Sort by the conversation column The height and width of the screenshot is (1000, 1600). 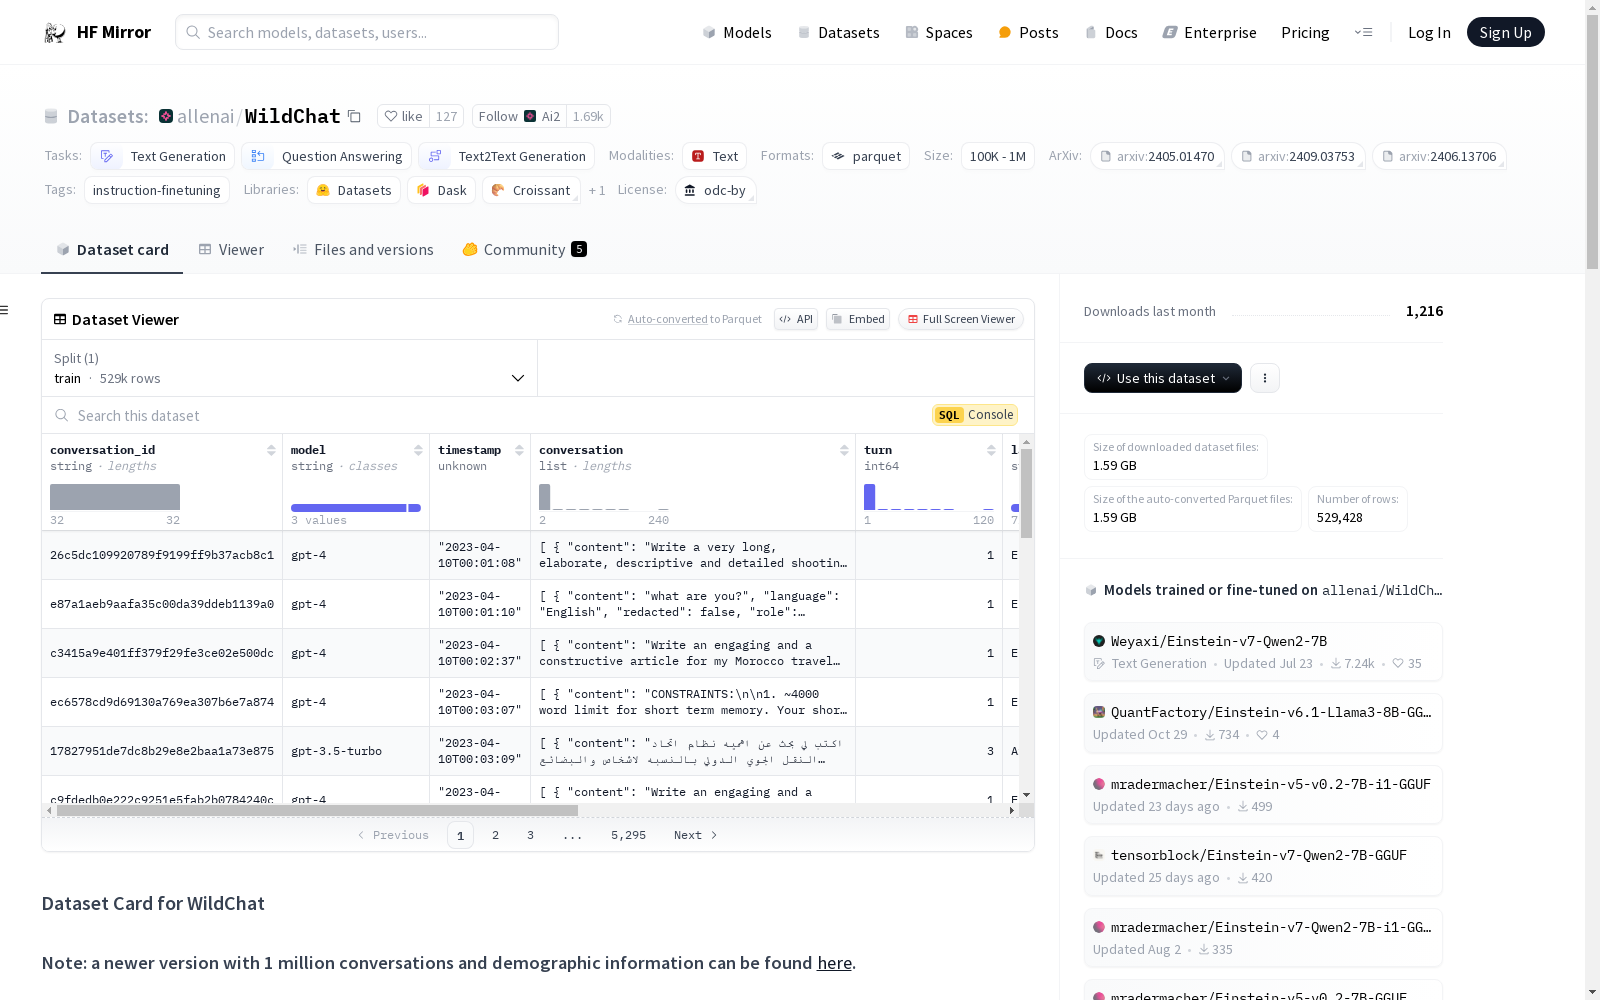coord(844,450)
